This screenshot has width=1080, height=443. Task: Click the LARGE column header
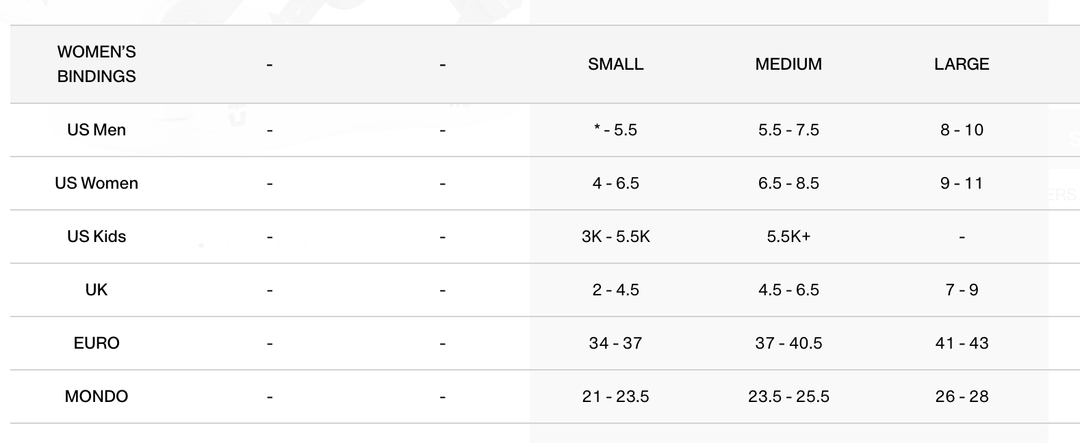click(x=961, y=64)
